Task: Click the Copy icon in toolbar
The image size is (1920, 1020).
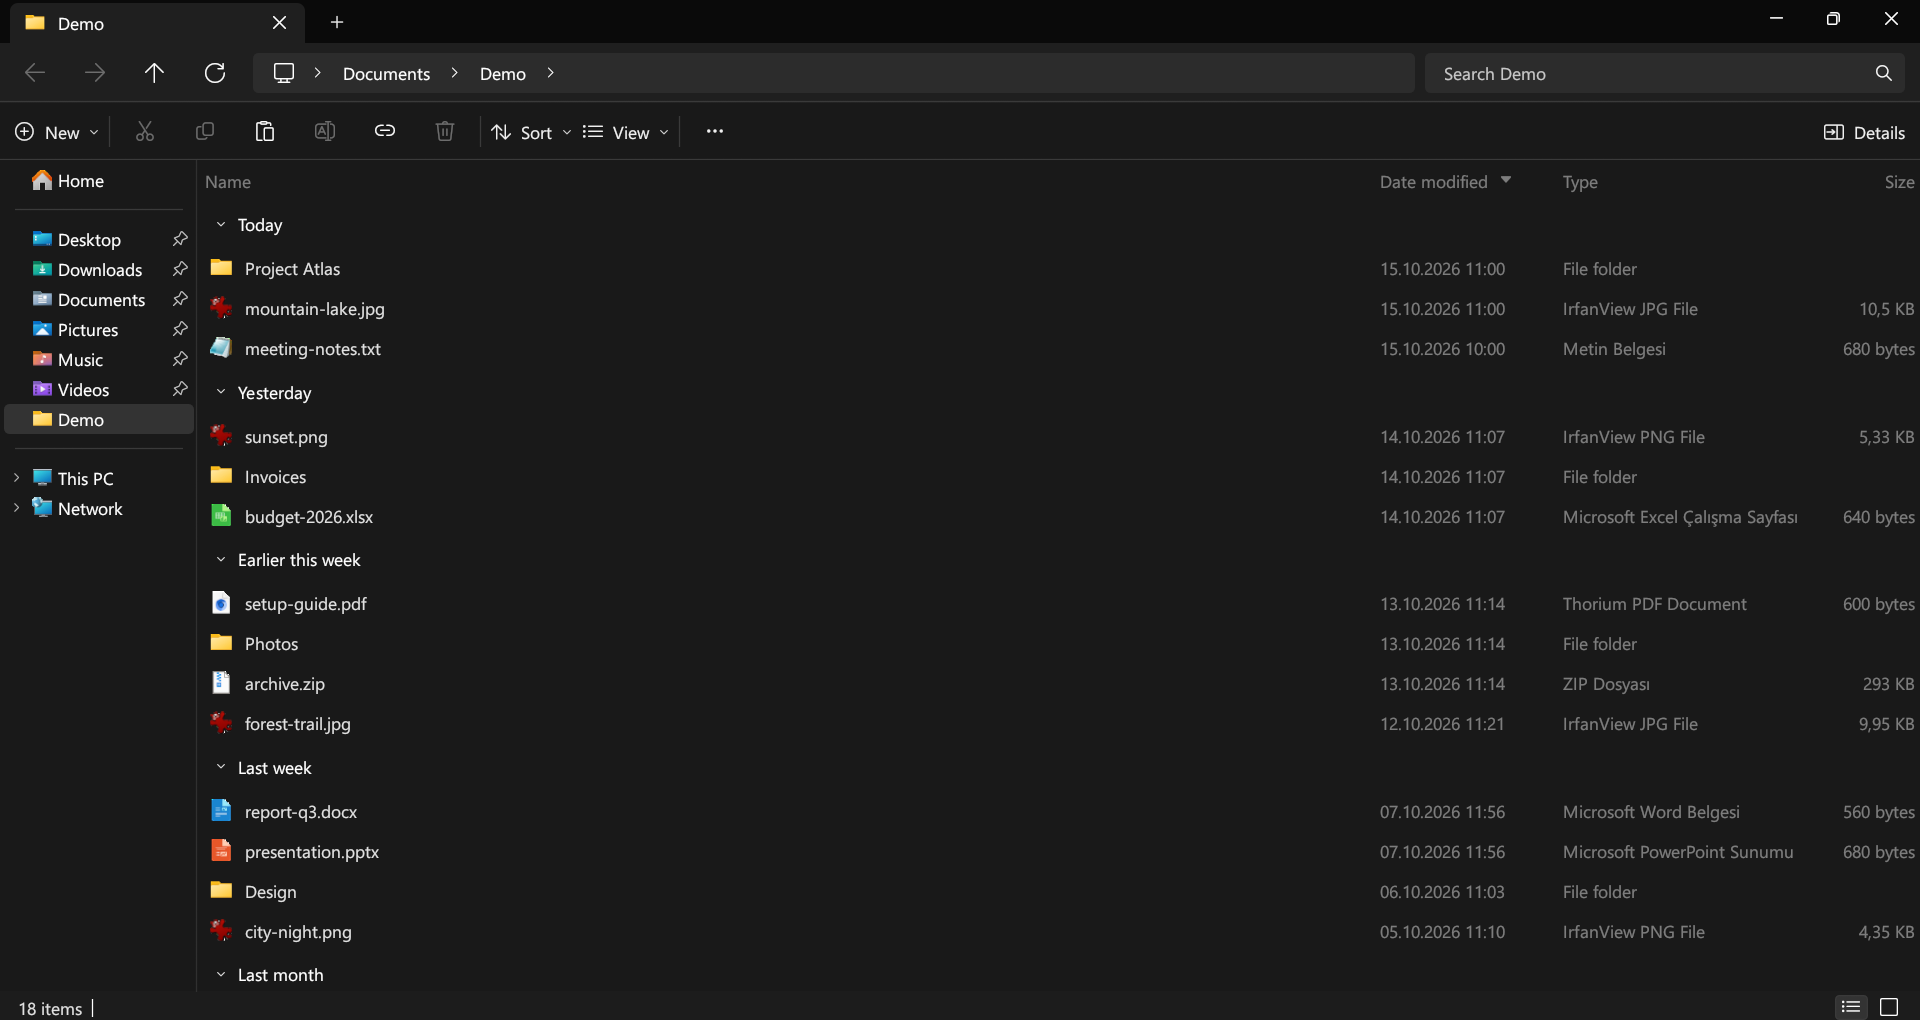Action: 205,132
